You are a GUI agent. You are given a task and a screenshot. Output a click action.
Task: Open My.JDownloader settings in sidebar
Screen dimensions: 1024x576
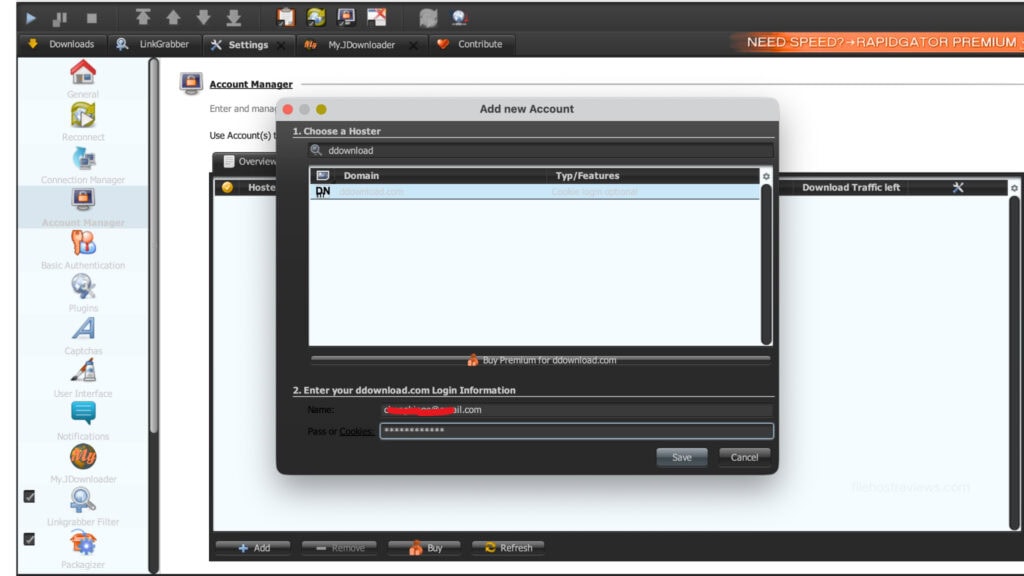83,464
